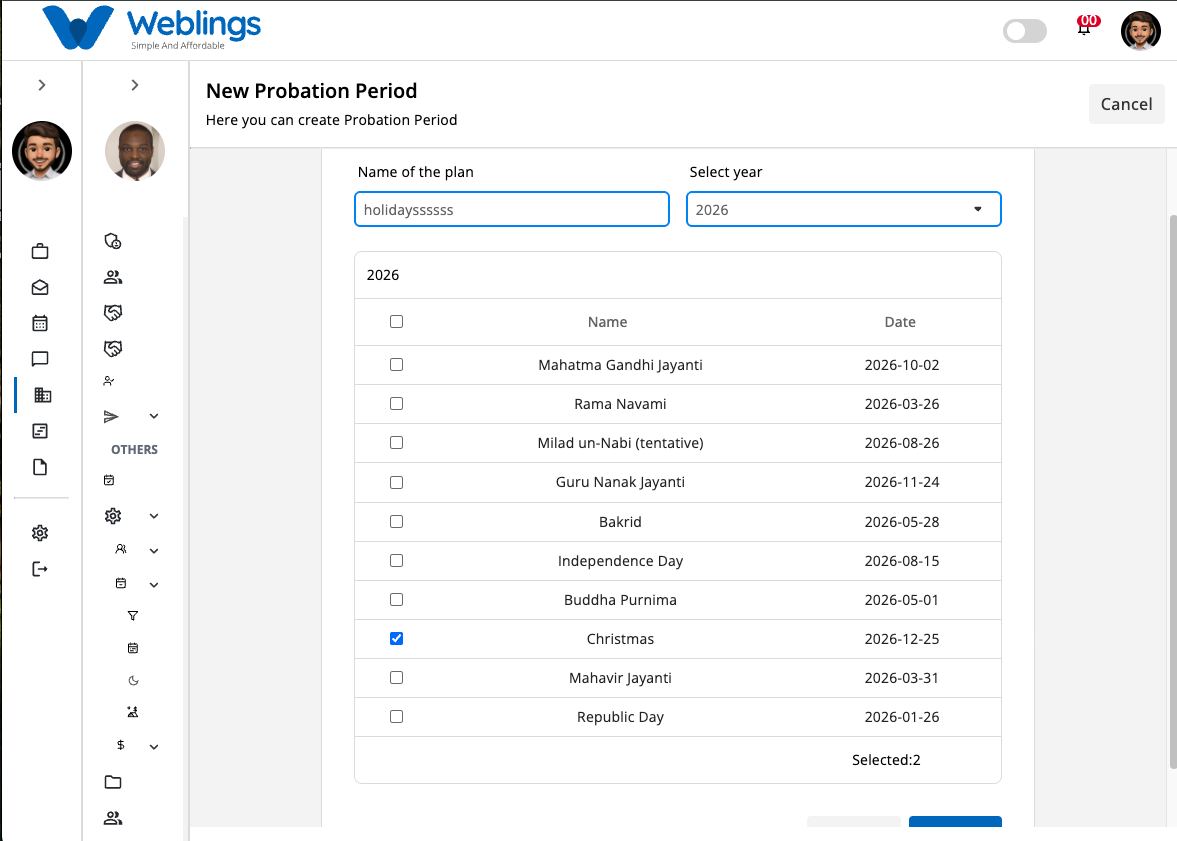The width and height of the screenshot is (1177, 841).
Task: Click the Name of the plan input field
Action: tap(512, 209)
